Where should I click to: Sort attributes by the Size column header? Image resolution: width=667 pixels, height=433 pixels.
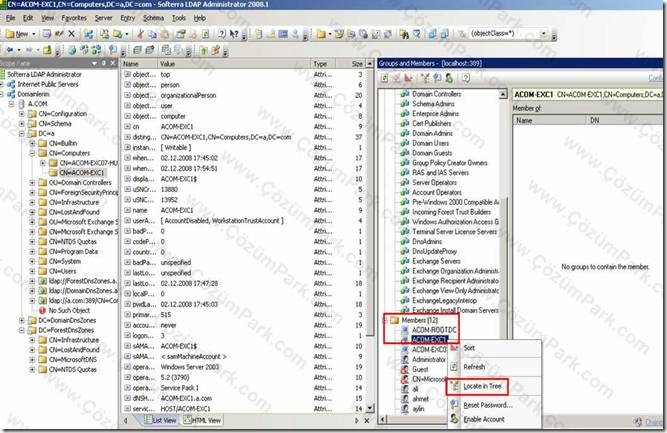[351, 64]
